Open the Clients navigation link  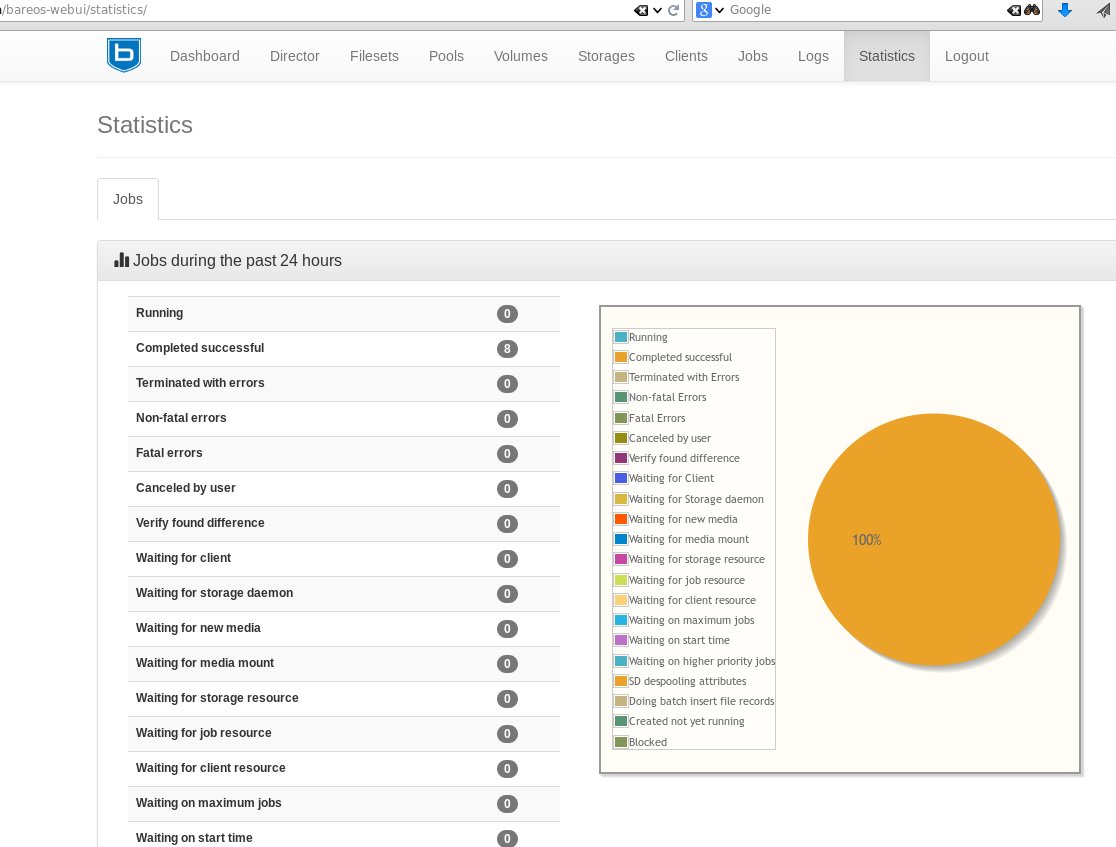686,56
